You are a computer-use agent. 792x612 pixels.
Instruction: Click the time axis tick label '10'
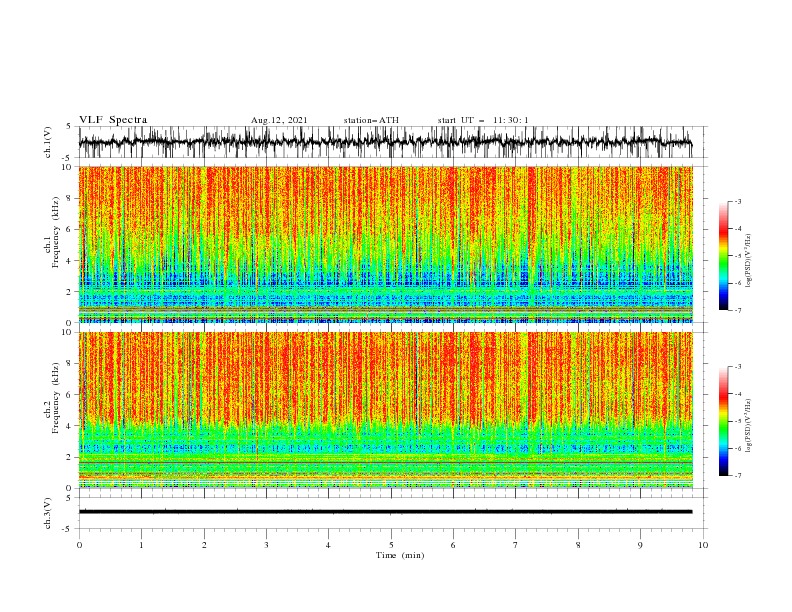703,545
